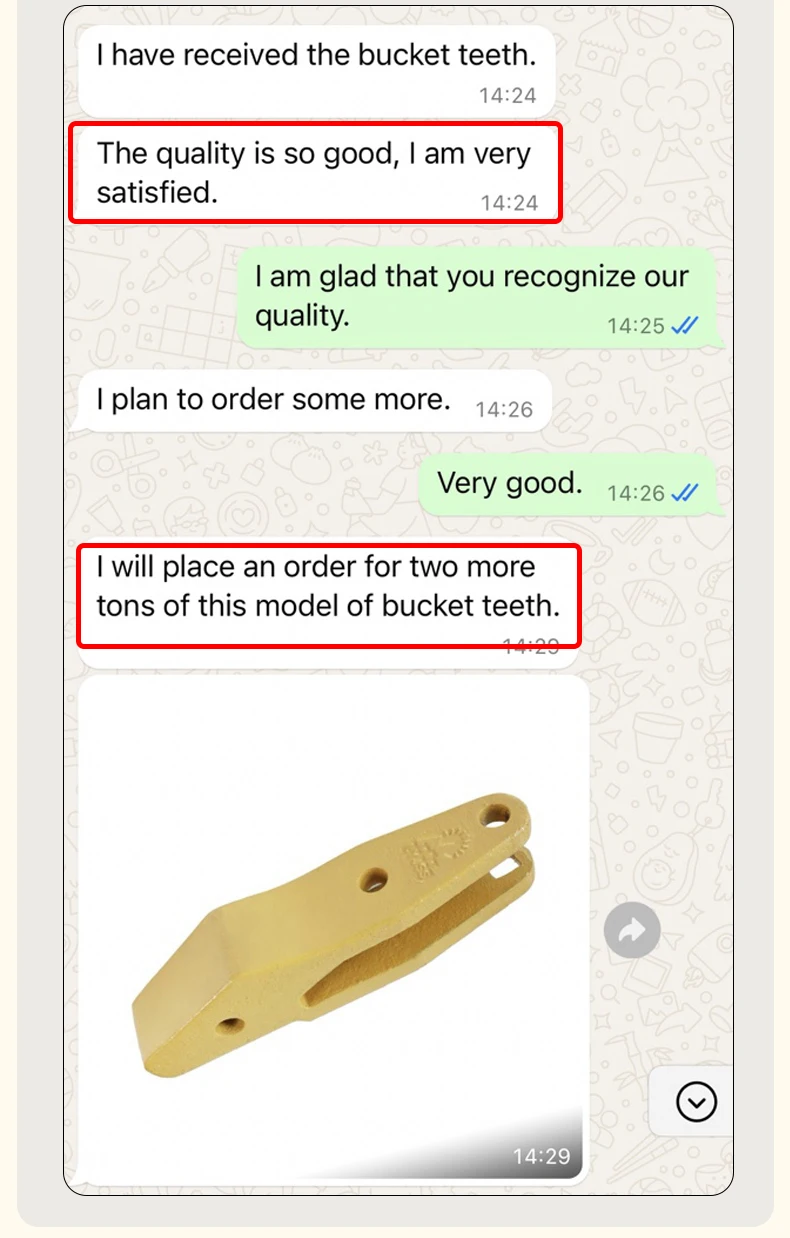Click the word 'satisfied.' in the highlighted message
790x1238 pixels.
click(x=157, y=192)
